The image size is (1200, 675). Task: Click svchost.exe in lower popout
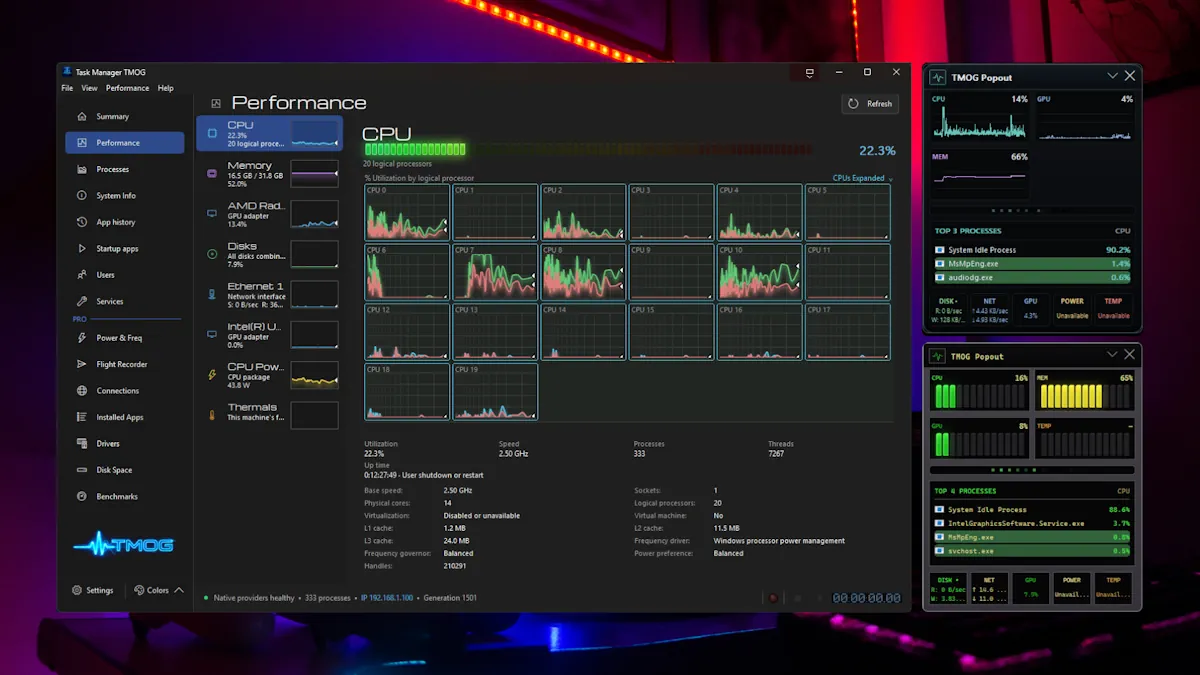[x=1033, y=551]
